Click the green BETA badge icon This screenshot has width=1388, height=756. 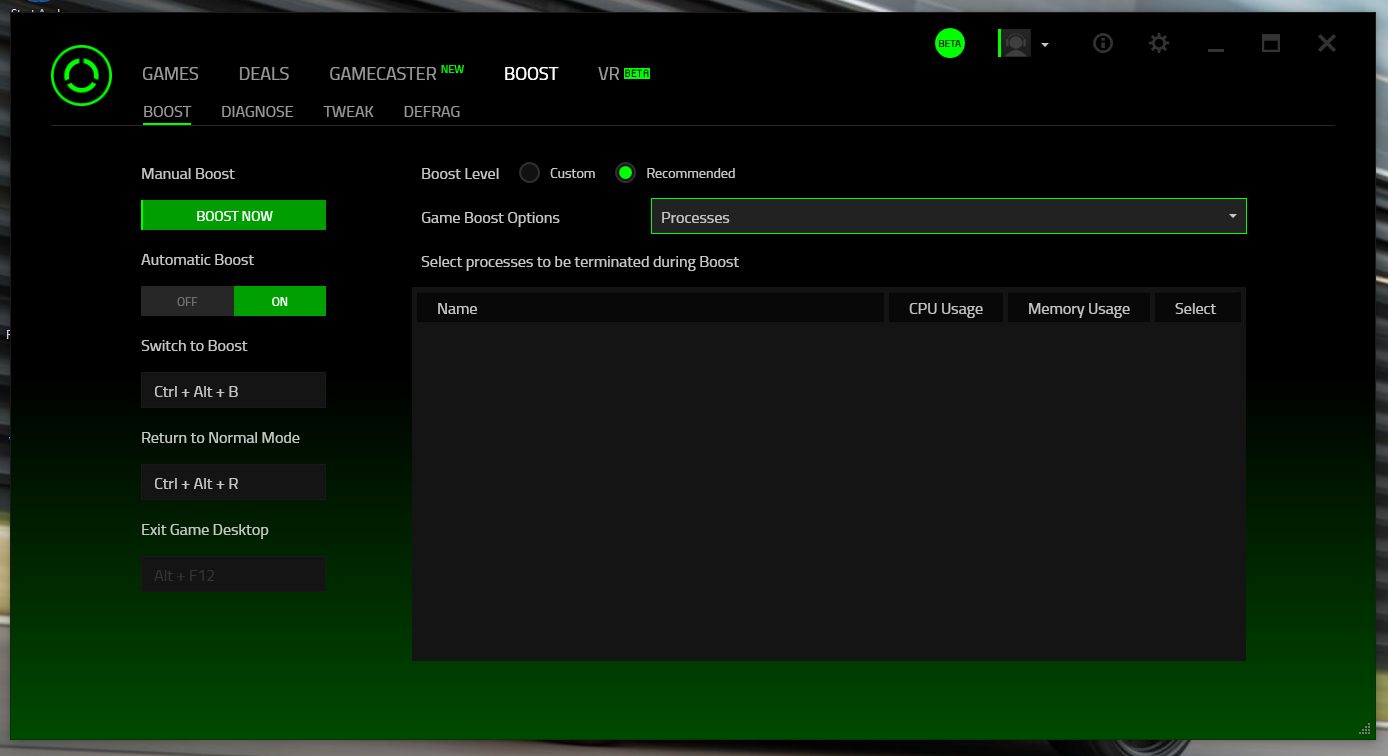click(949, 43)
